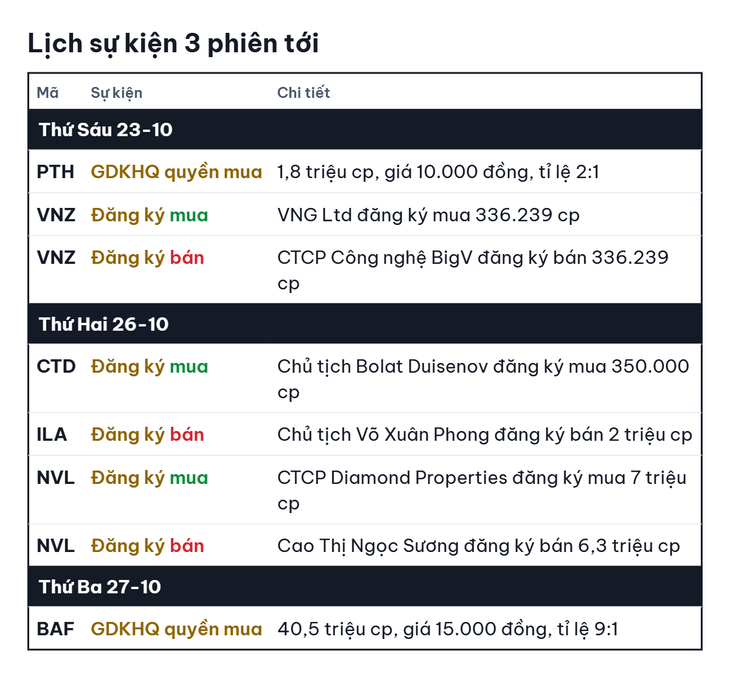Select the first VNZ stock code
This screenshot has height=673, width=730.
(x=56, y=215)
